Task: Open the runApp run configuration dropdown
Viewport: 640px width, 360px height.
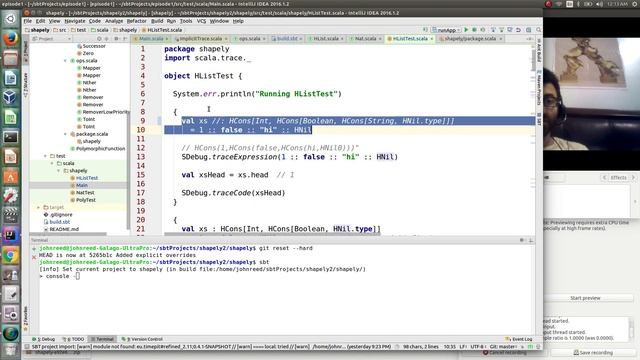Action: coord(446,30)
